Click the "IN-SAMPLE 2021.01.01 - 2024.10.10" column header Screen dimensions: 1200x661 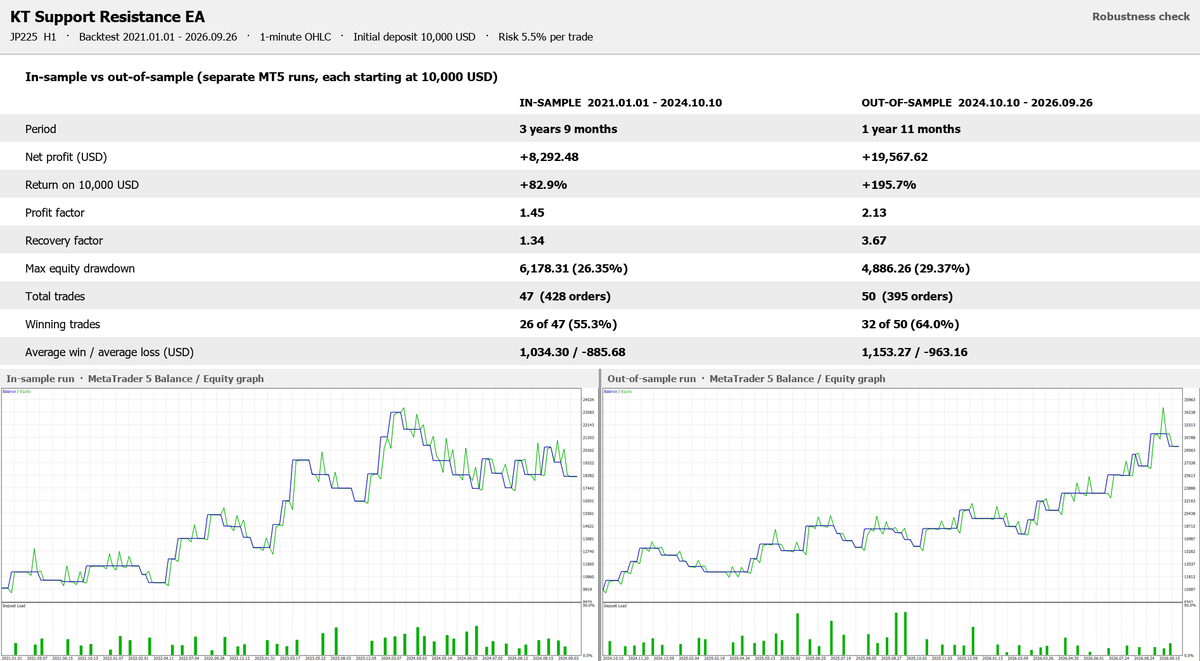[x=618, y=103]
